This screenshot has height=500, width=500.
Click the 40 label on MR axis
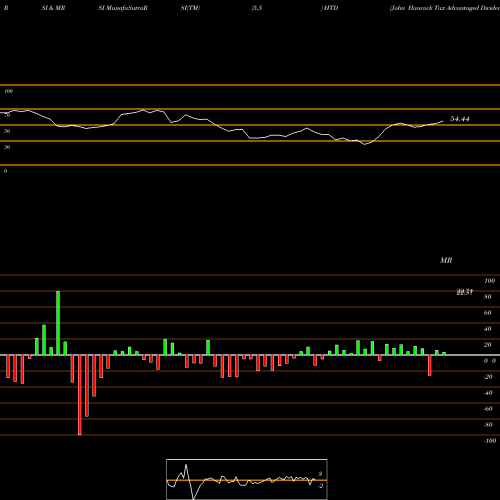[488, 329]
